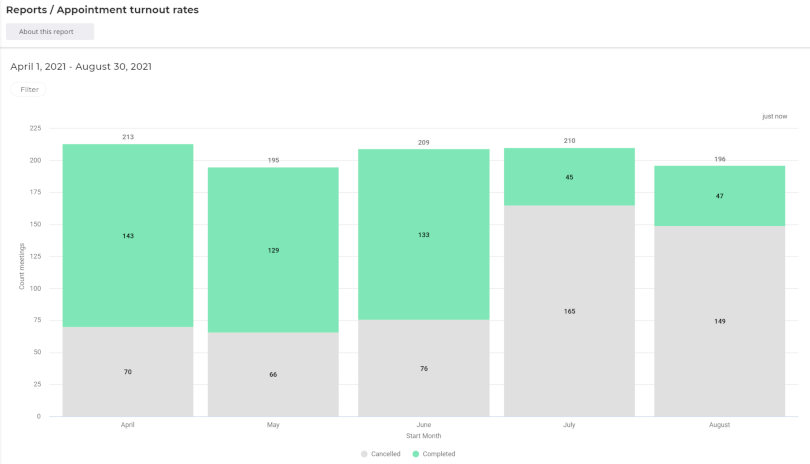Viewport: 810px width, 464px height.
Task: Select August's completed segment showing 47
Action: (720, 196)
